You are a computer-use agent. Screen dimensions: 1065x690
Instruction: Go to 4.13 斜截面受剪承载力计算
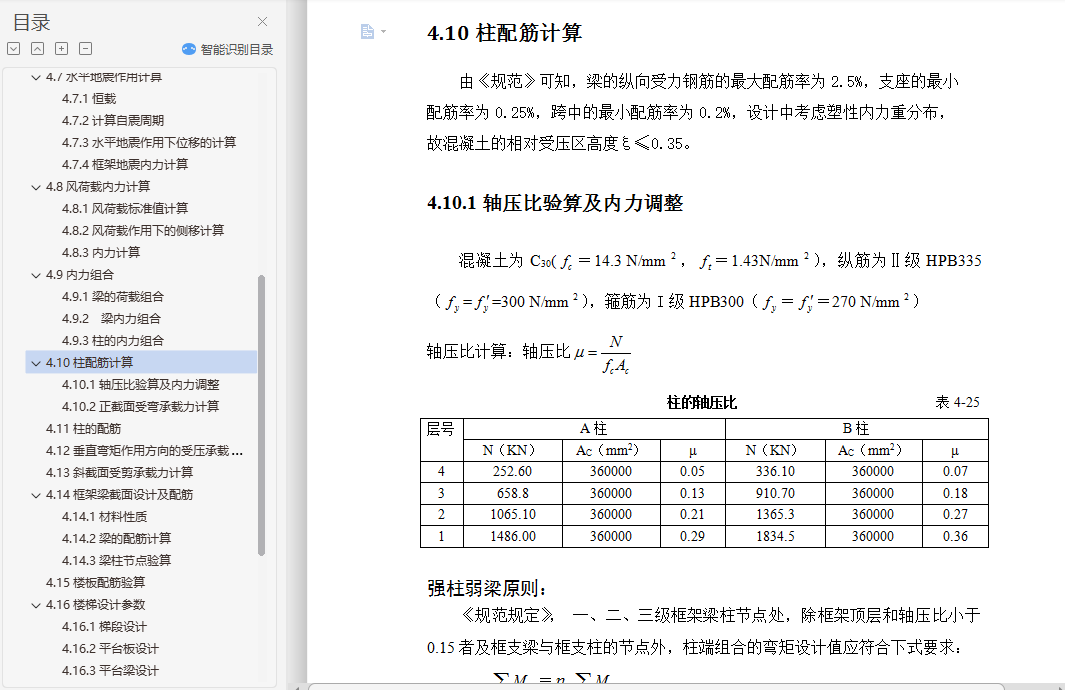pos(119,473)
